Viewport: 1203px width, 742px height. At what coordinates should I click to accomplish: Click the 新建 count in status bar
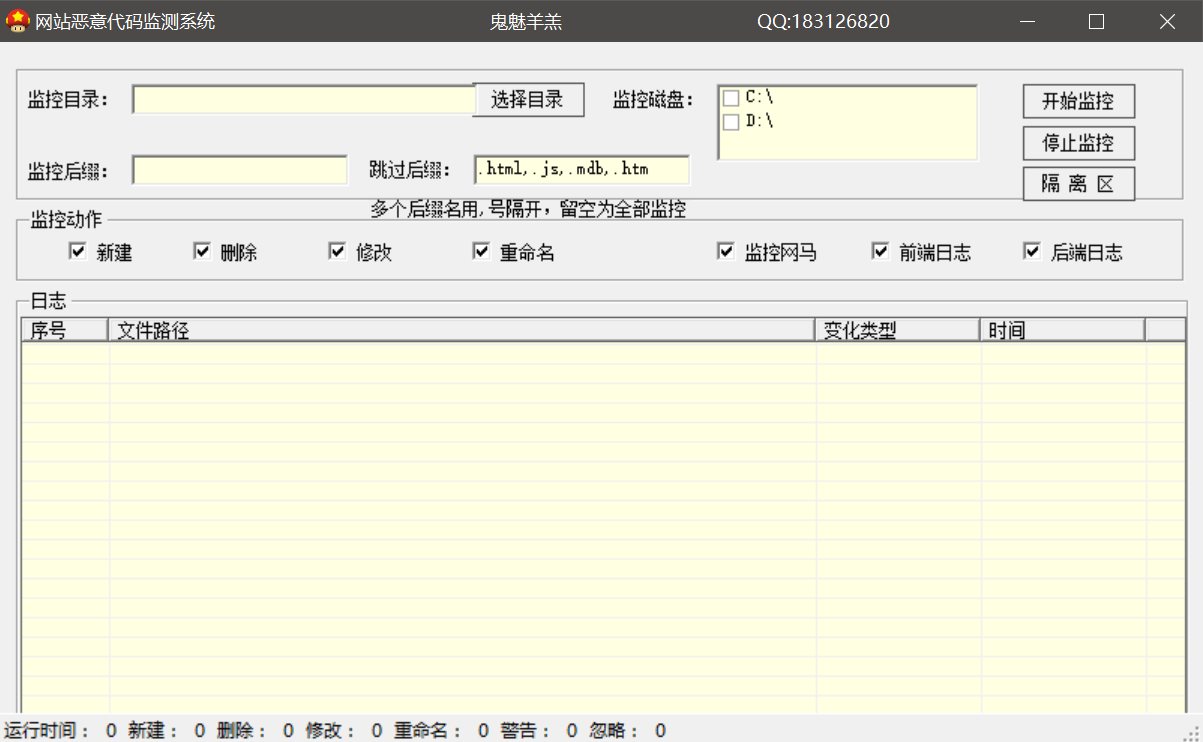tap(166, 731)
